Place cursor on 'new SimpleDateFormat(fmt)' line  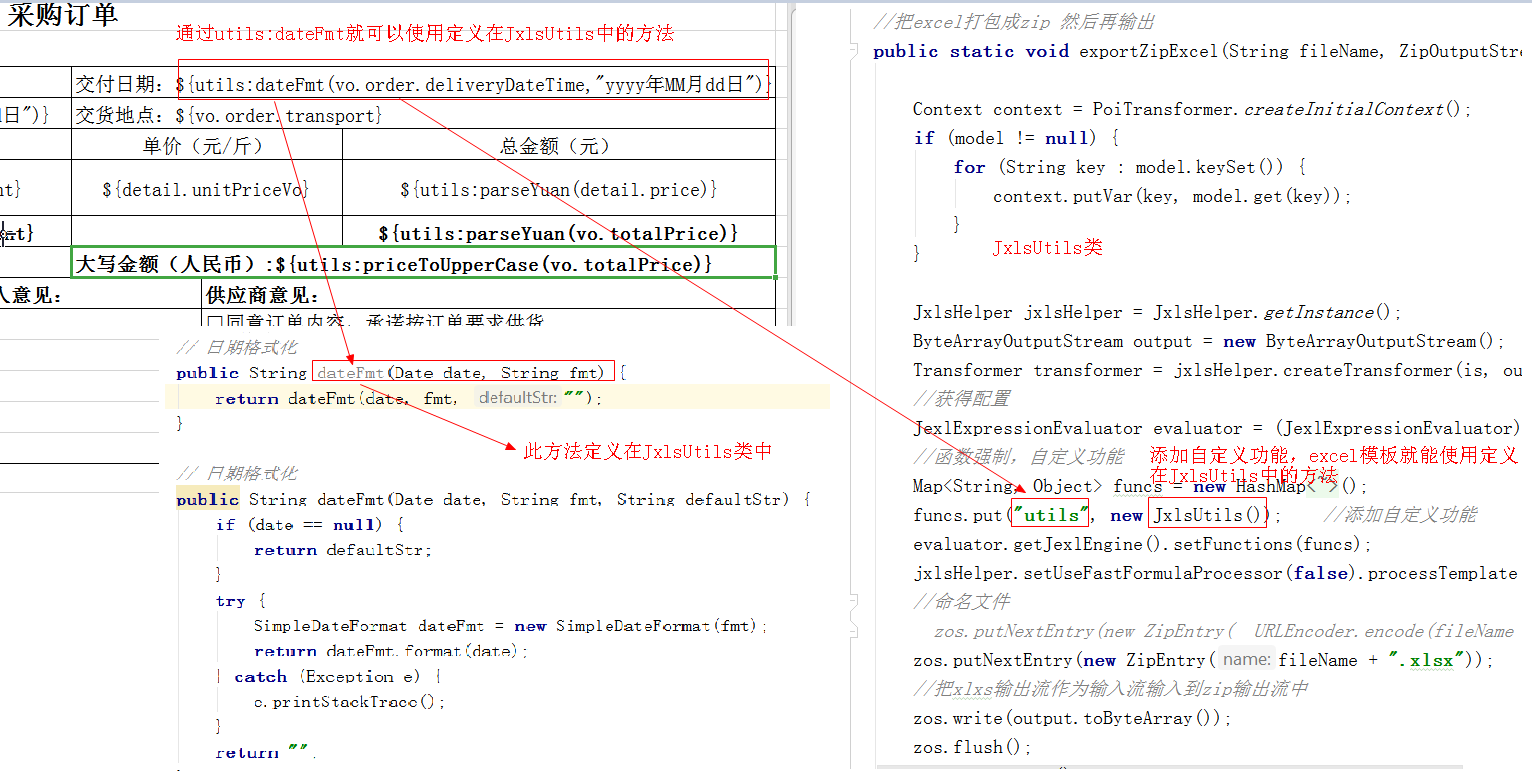click(510, 626)
